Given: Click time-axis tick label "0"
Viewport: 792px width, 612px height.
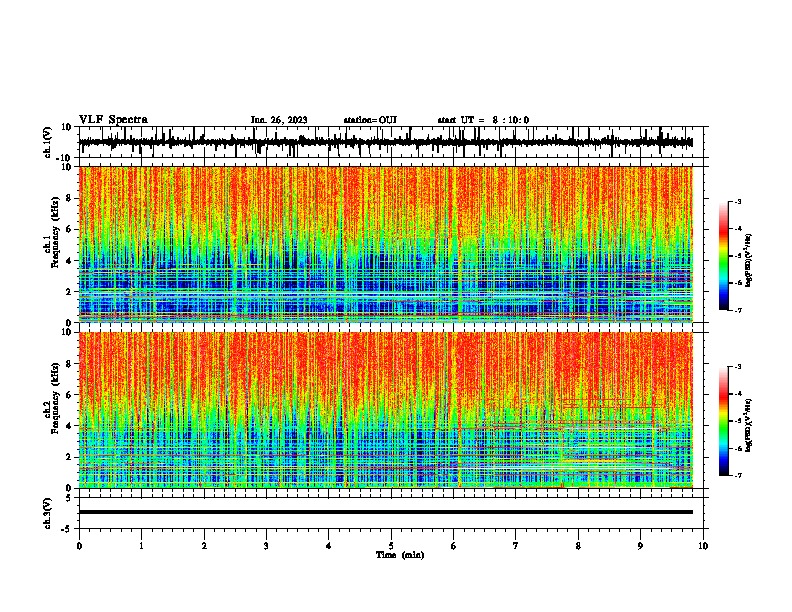Looking at the screenshot, I should tap(79, 546).
